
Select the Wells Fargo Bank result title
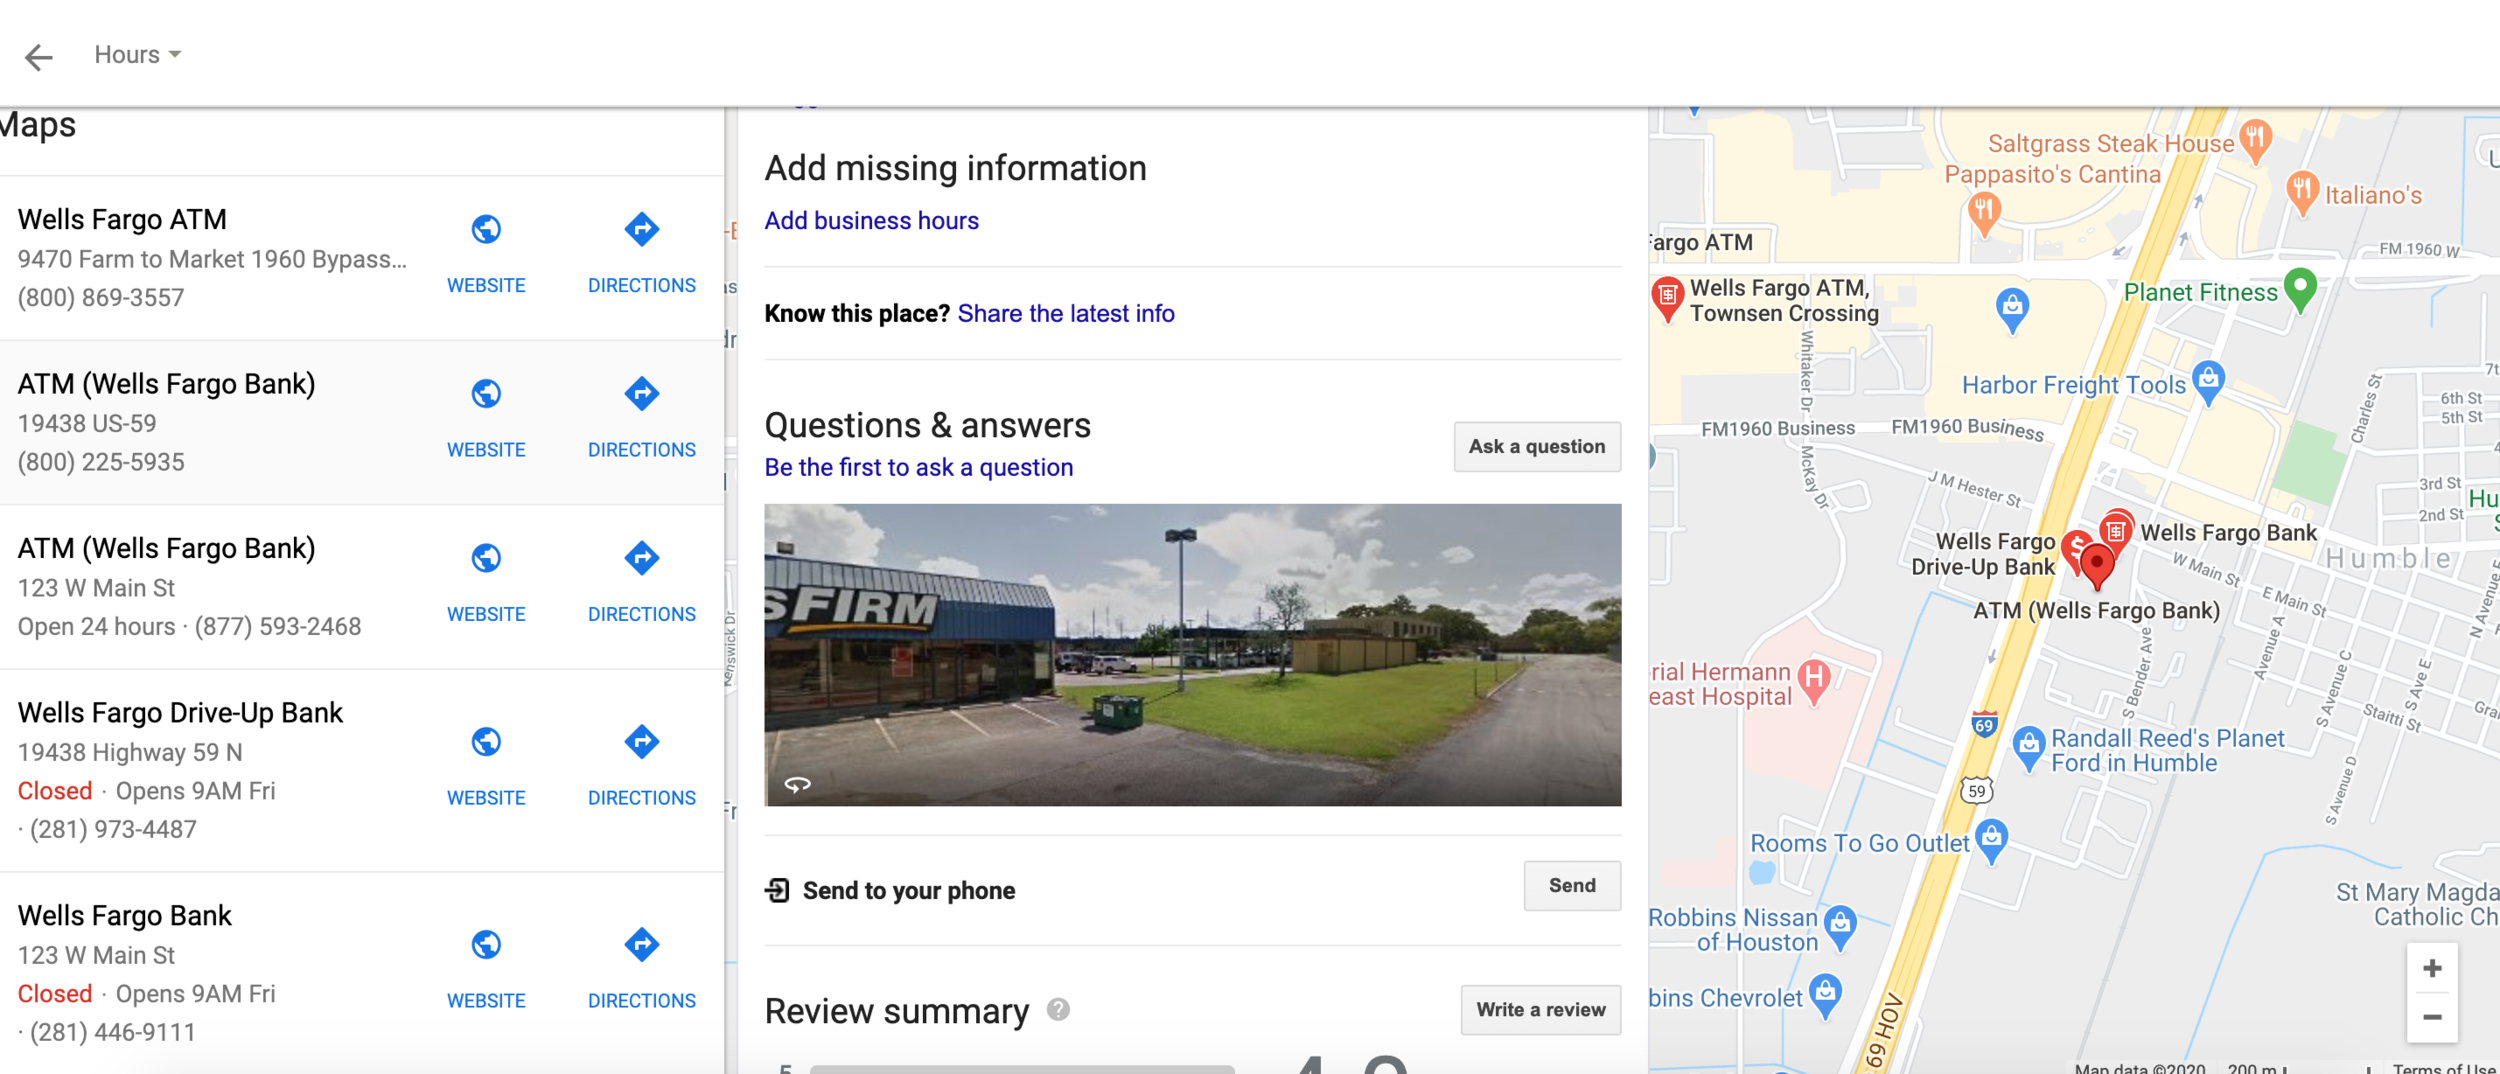pos(124,915)
